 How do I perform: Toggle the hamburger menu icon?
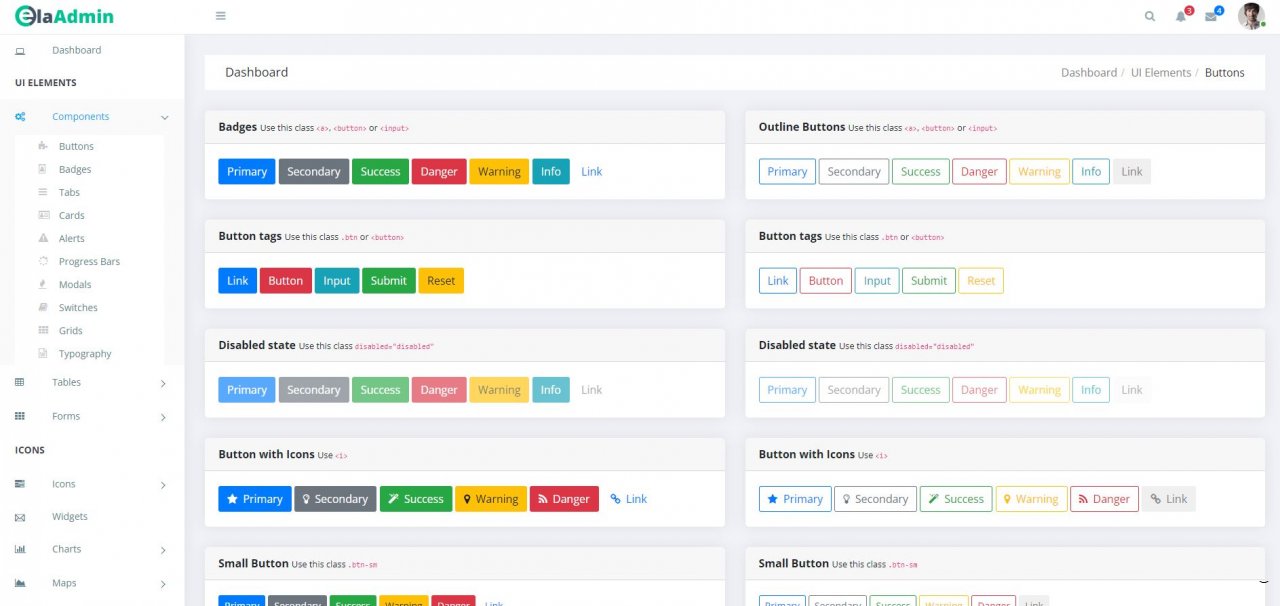click(x=221, y=16)
